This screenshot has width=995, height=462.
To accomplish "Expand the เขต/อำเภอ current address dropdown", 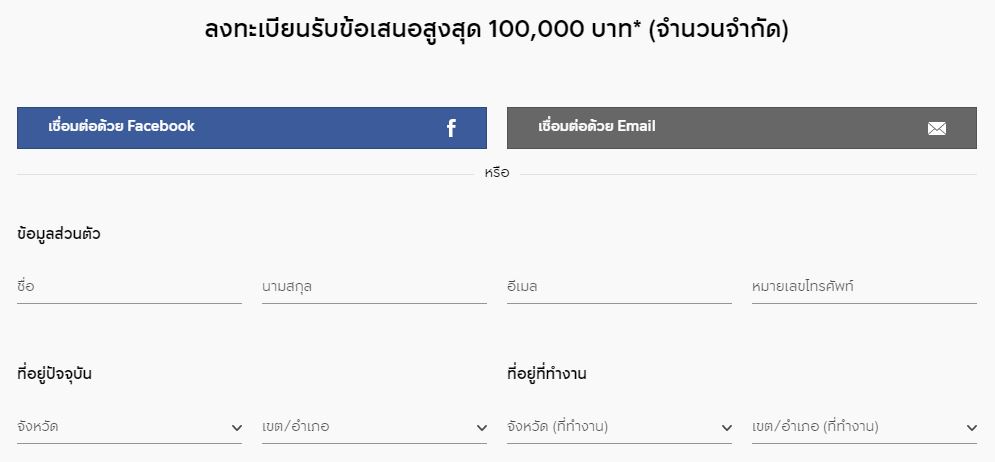I will click(x=365, y=427).
